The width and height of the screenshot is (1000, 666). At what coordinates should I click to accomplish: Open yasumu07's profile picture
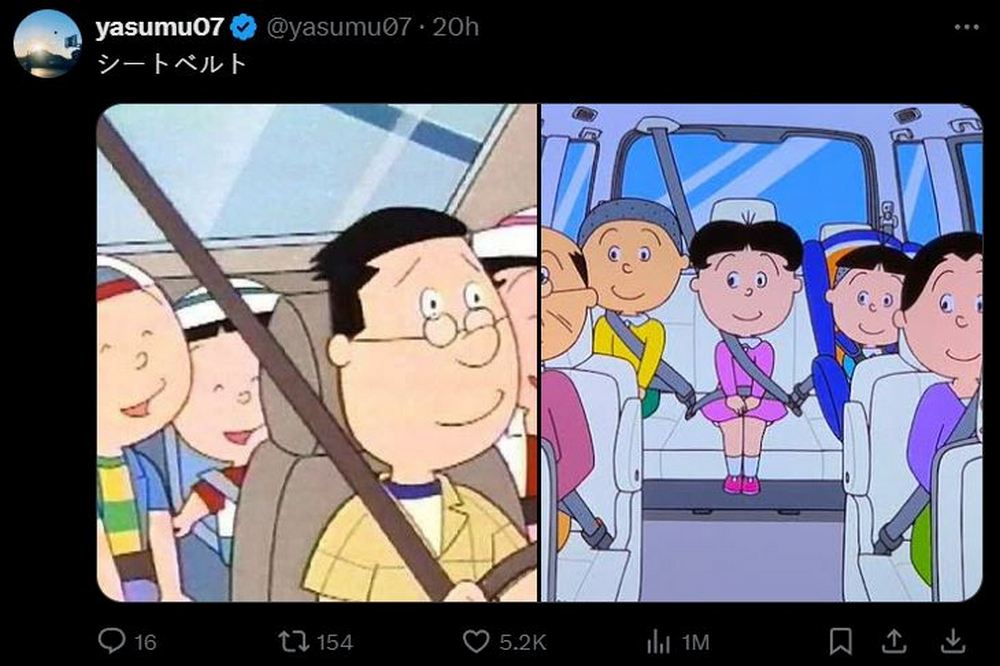(x=47, y=44)
